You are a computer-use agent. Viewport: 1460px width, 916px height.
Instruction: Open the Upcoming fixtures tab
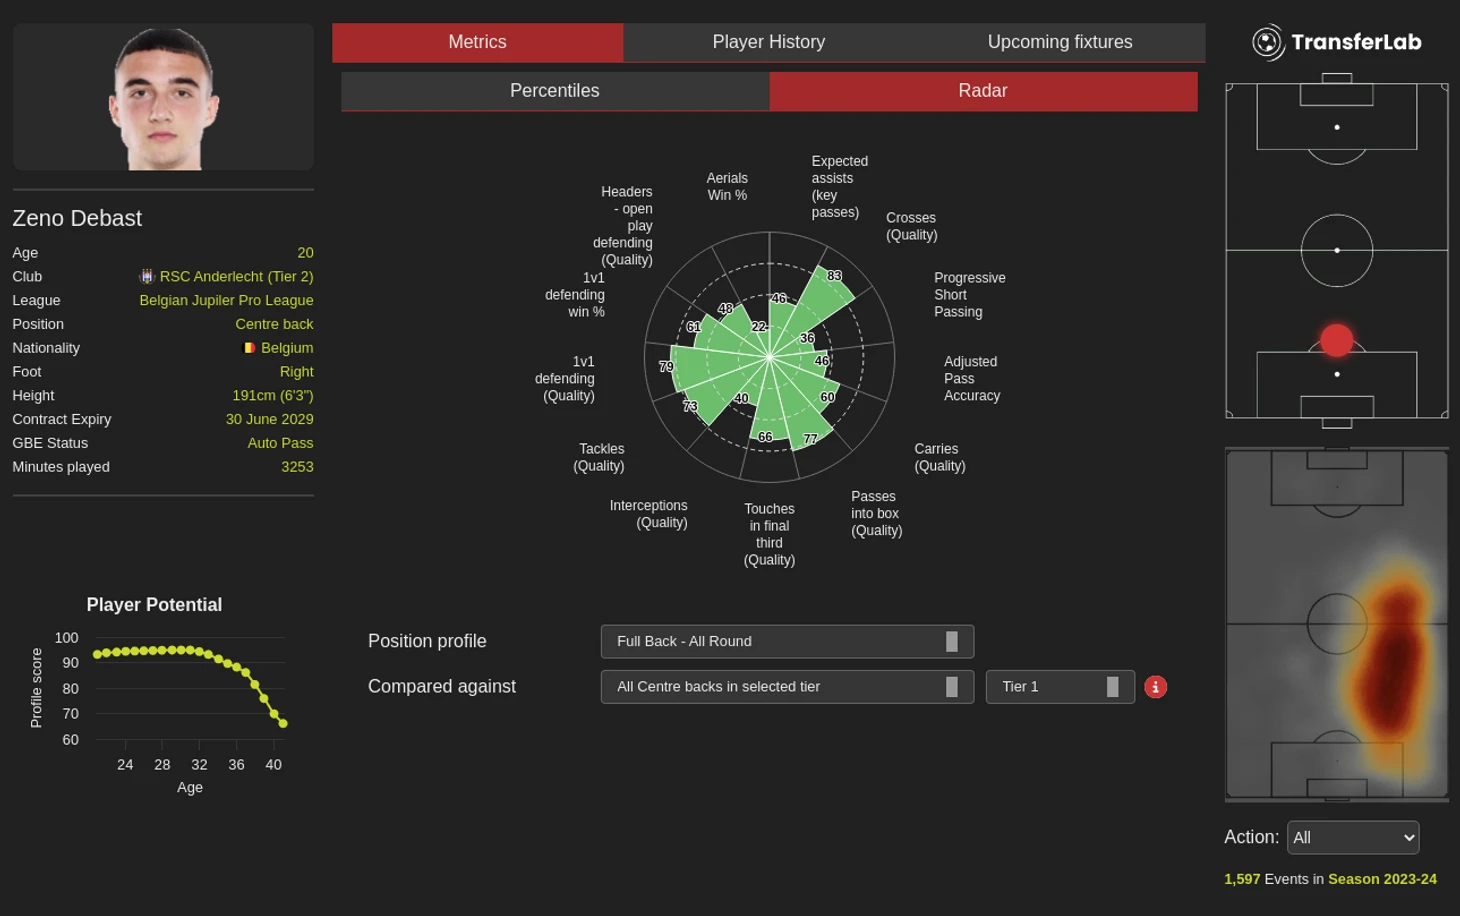point(1059,42)
